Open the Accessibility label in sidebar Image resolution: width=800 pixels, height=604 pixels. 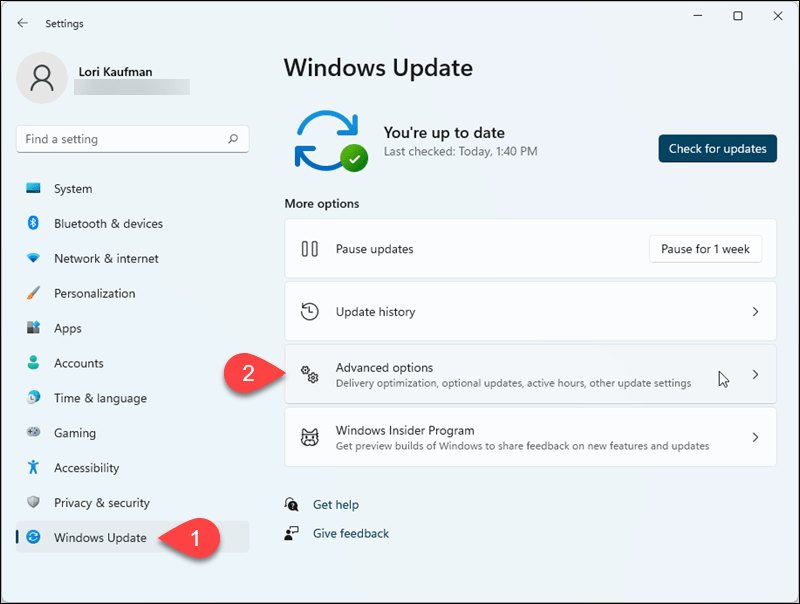(x=87, y=468)
